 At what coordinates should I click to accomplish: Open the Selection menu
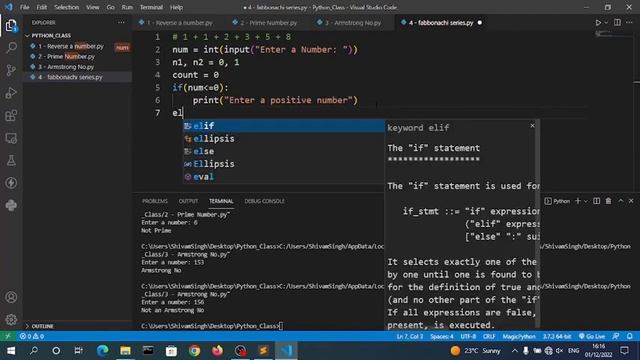pyautogui.click(x=67, y=7)
